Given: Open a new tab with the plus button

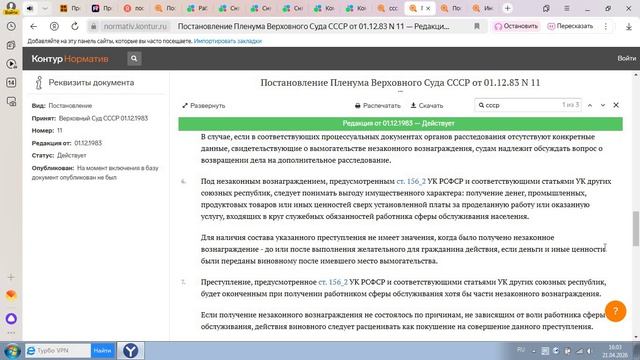Looking at the screenshot, I should [507, 8].
